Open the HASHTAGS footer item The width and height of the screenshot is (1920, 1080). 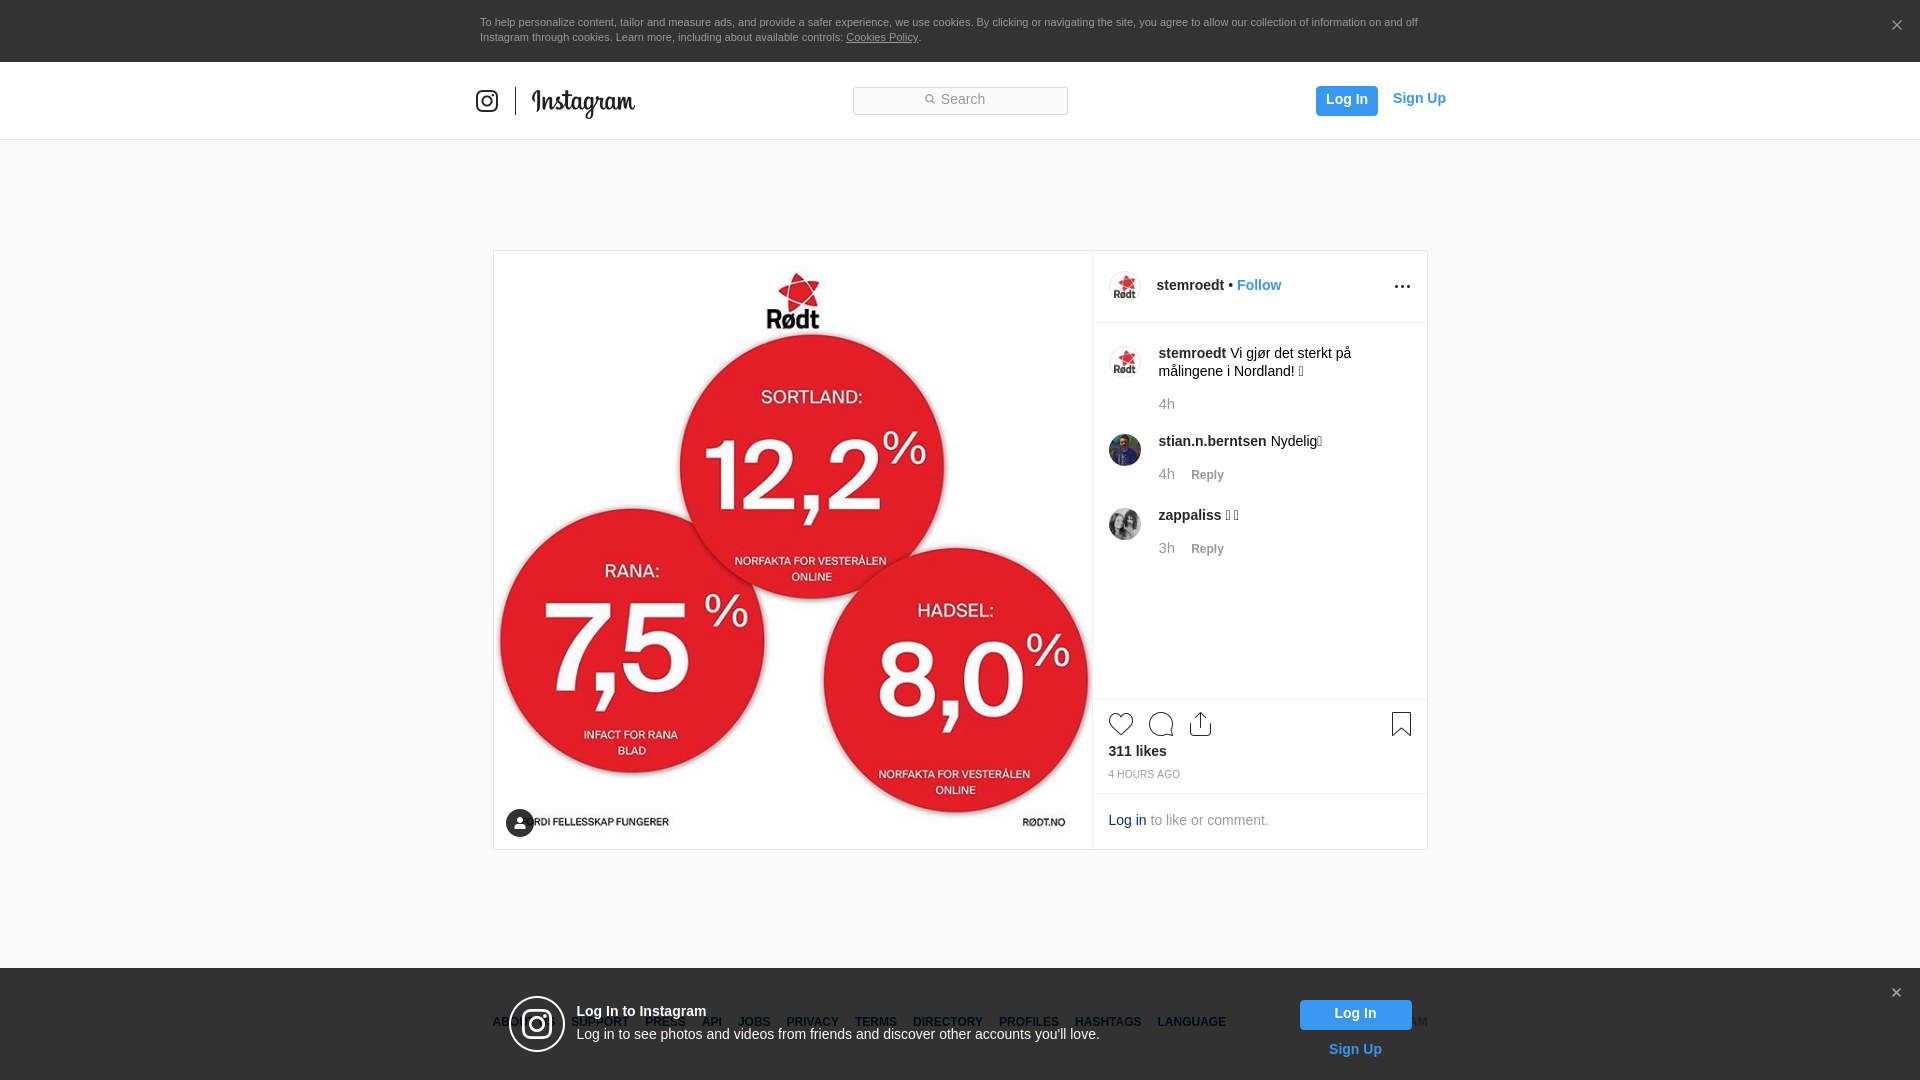point(1107,1022)
